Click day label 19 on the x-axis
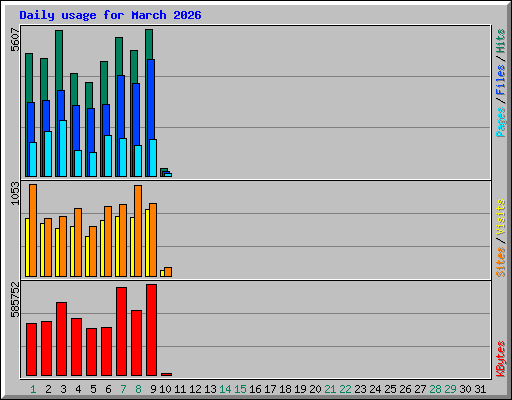 (300, 389)
